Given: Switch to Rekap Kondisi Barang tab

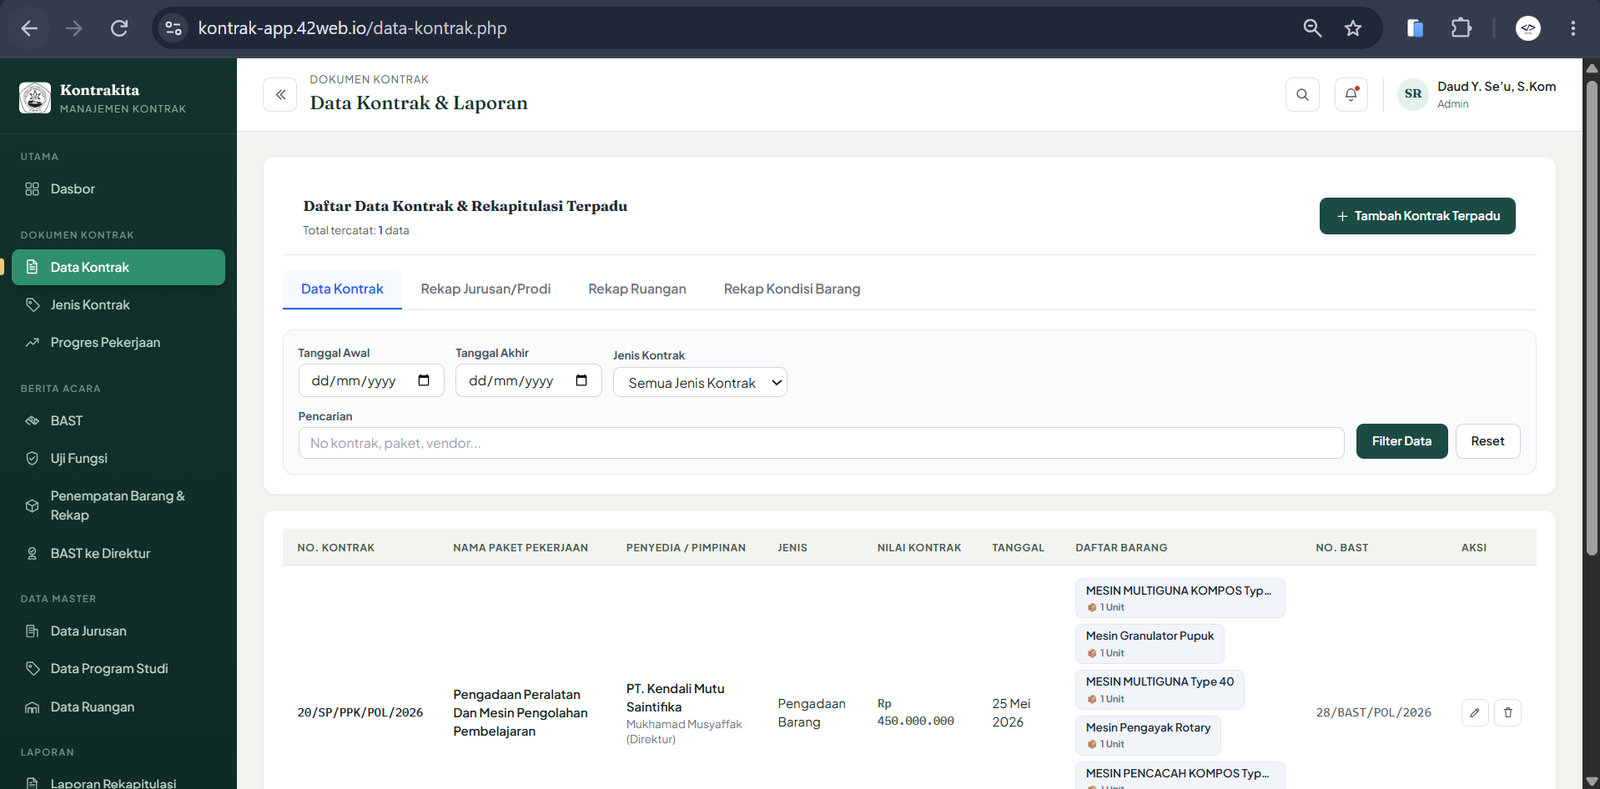Looking at the screenshot, I should [x=792, y=289].
